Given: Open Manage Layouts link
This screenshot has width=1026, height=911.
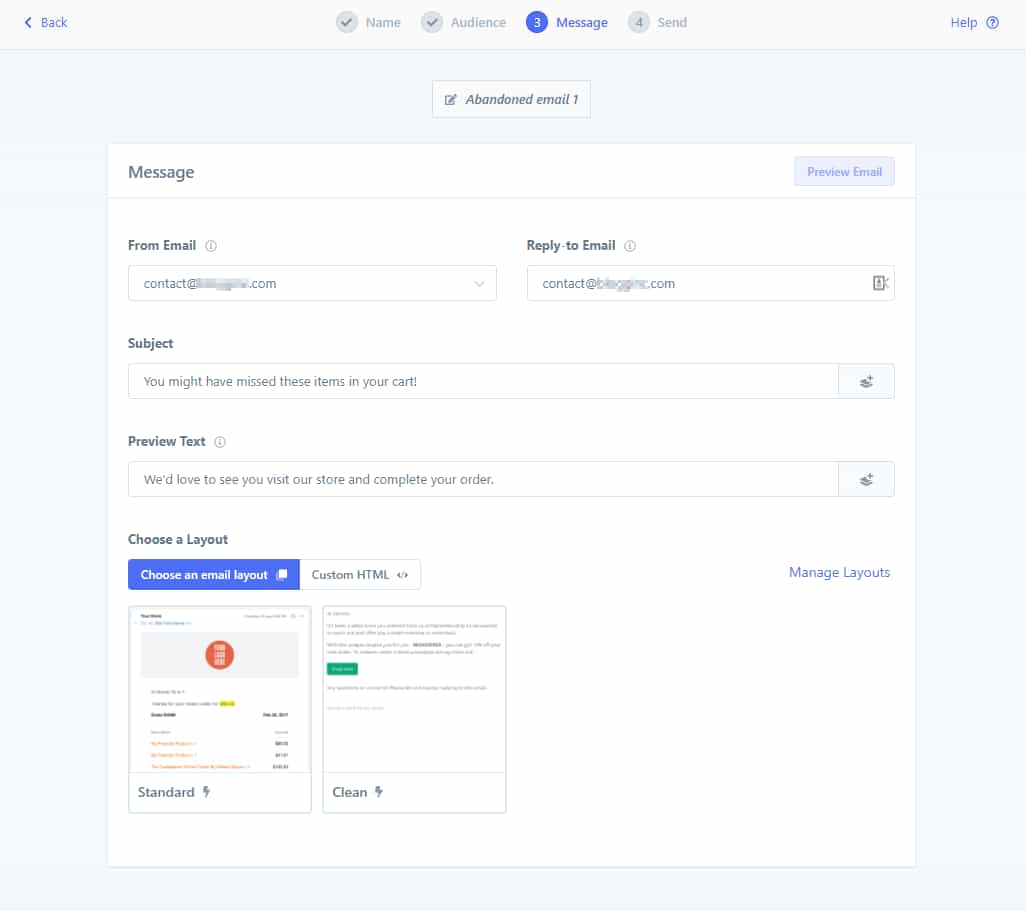Looking at the screenshot, I should click(x=840, y=573).
